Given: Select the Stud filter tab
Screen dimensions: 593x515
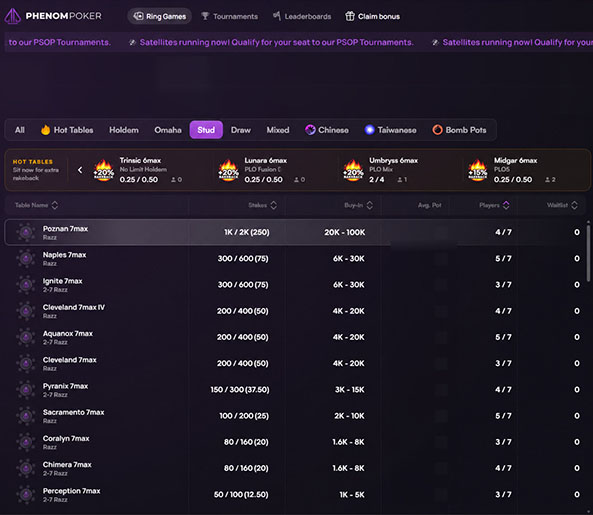Looking at the screenshot, I should (x=206, y=130).
